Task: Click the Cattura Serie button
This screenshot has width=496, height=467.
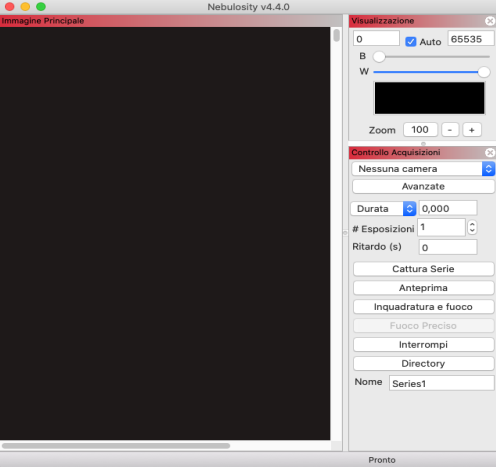Action: point(423,269)
